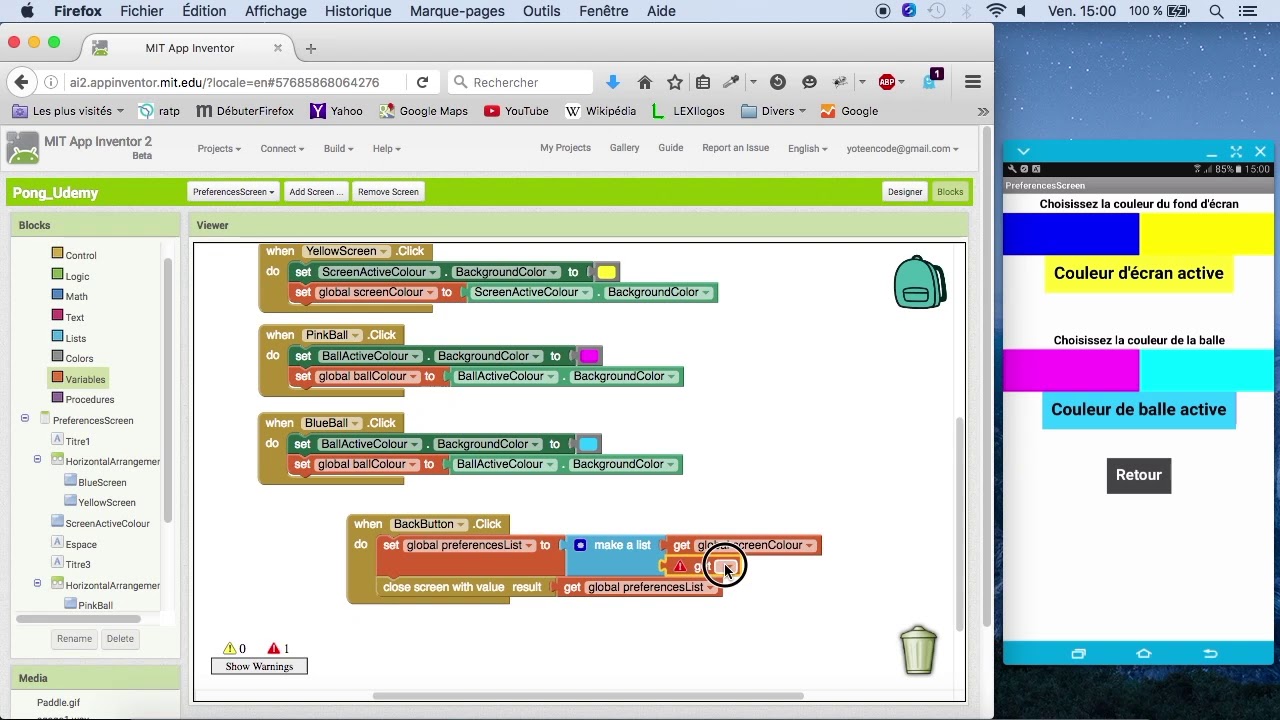
Task: Open the Projects dropdown menu
Action: tap(219, 148)
